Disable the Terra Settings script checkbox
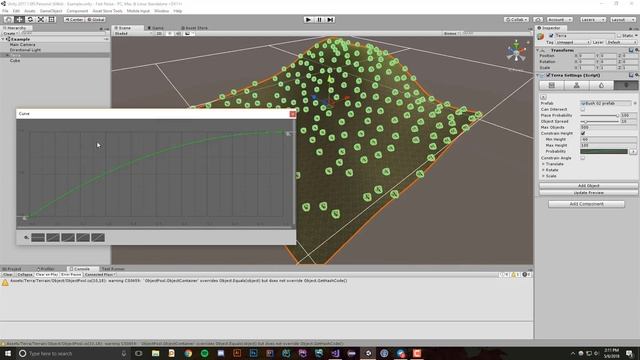Image resolution: width=640 pixels, height=360 pixels. coord(548,76)
